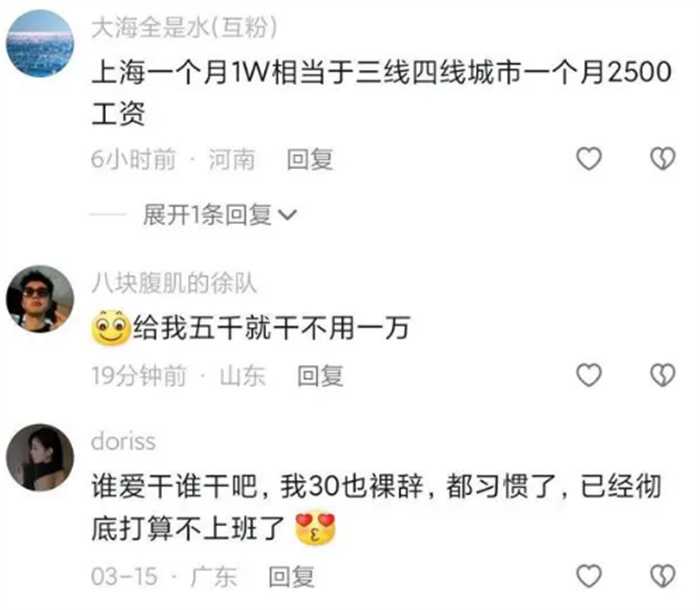Dislike the comment by 八块腹肌的徐队

pos(662,375)
